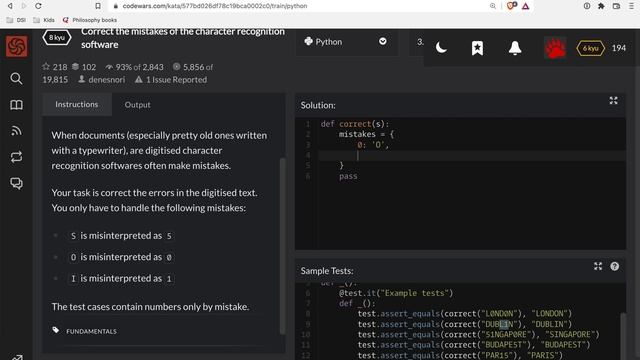Open the Brave Shields lion icon
The width and height of the screenshot is (640, 360).
click(x=511, y=6)
